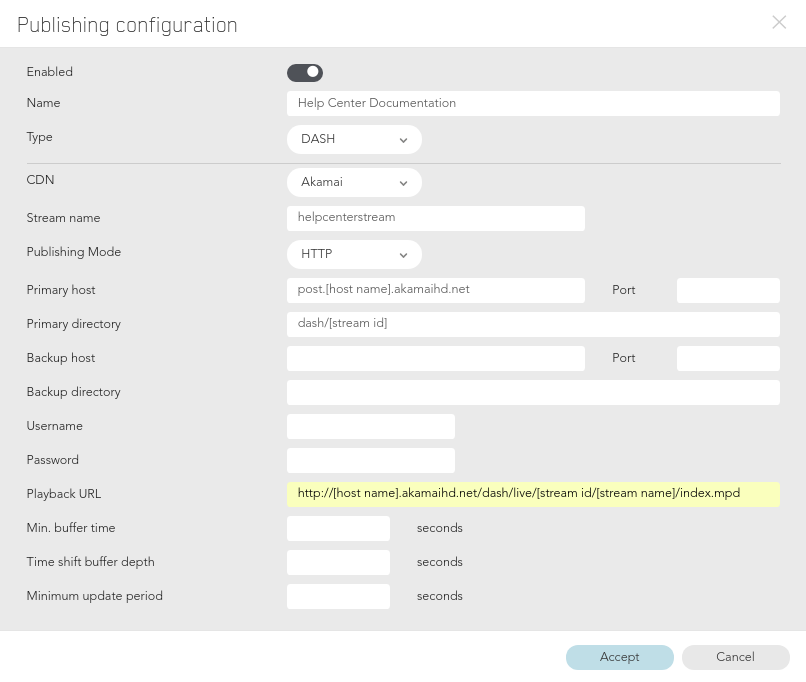Image resolution: width=806 pixels, height=682 pixels.
Task: Close the Publishing configuration dialog
Action: (x=779, y=22)
